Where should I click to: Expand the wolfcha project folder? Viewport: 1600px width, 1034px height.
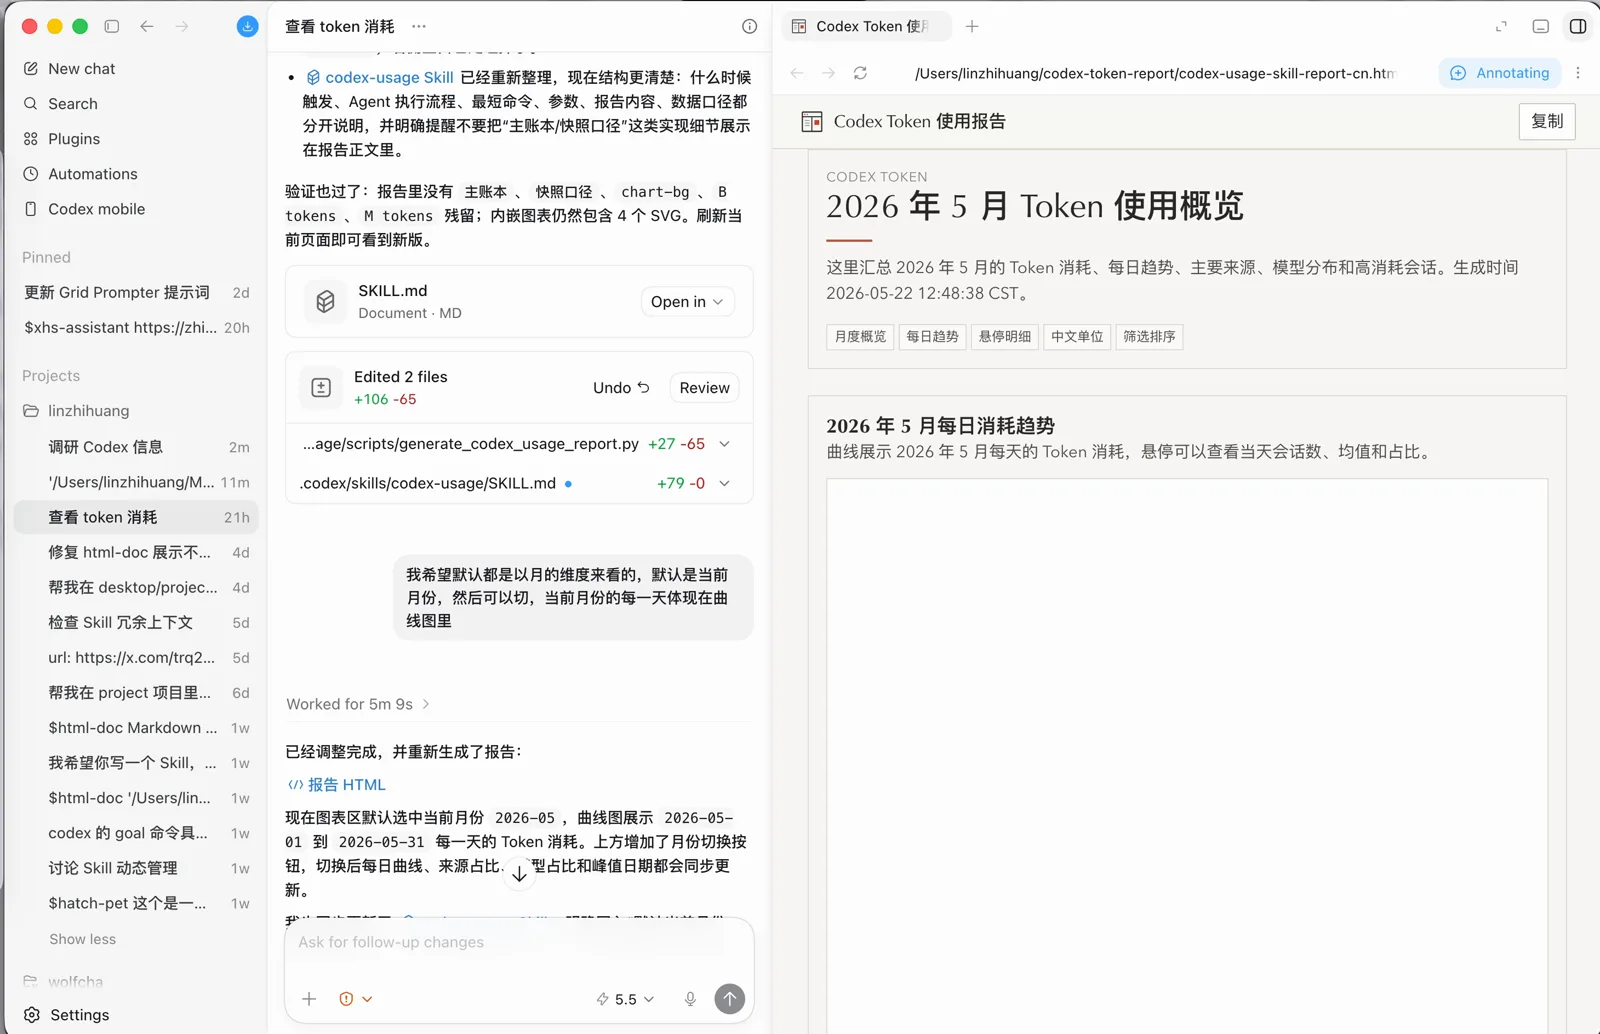[63, 981]
